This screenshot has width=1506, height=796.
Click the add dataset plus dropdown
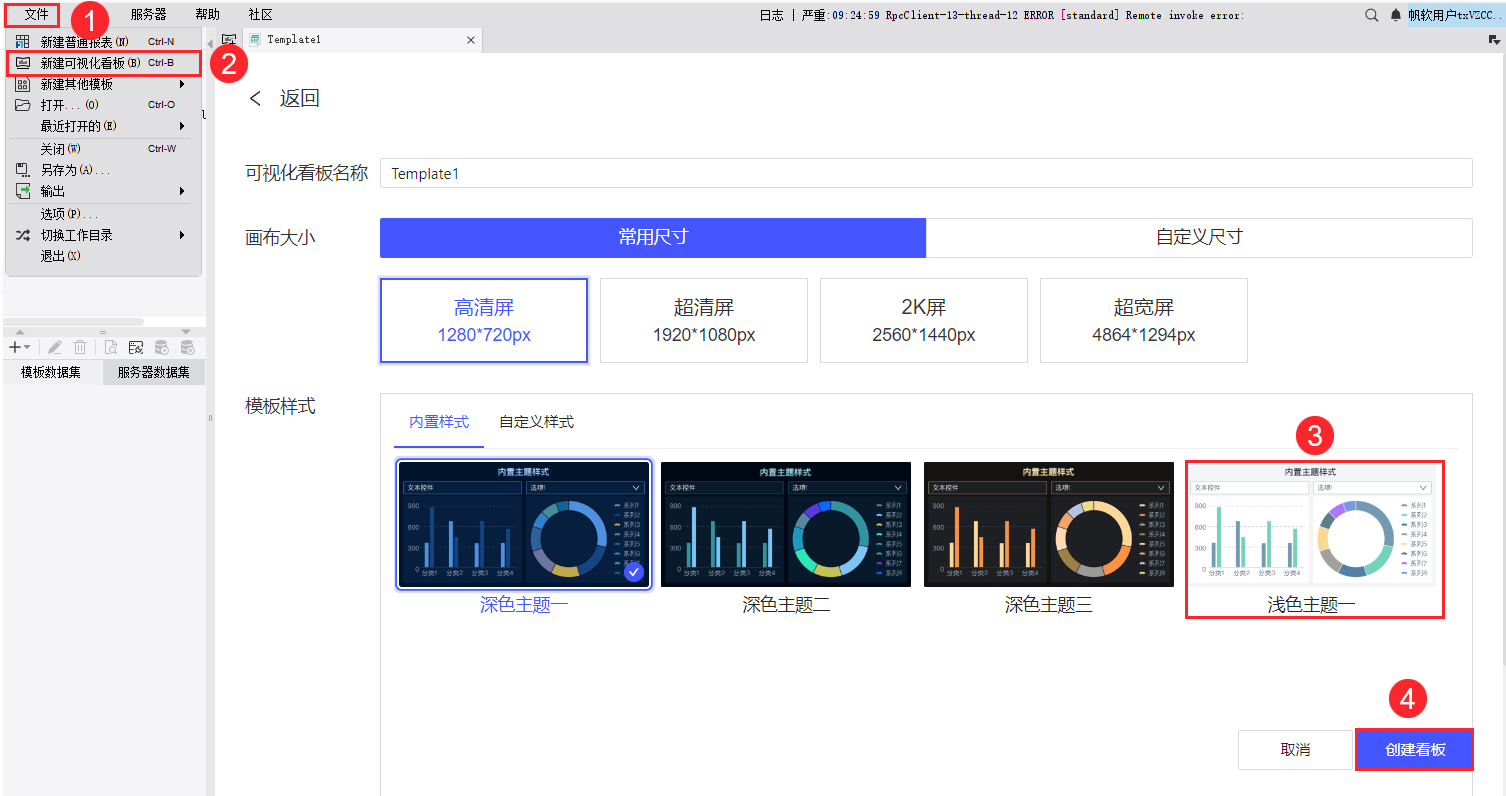click(19, 347)
